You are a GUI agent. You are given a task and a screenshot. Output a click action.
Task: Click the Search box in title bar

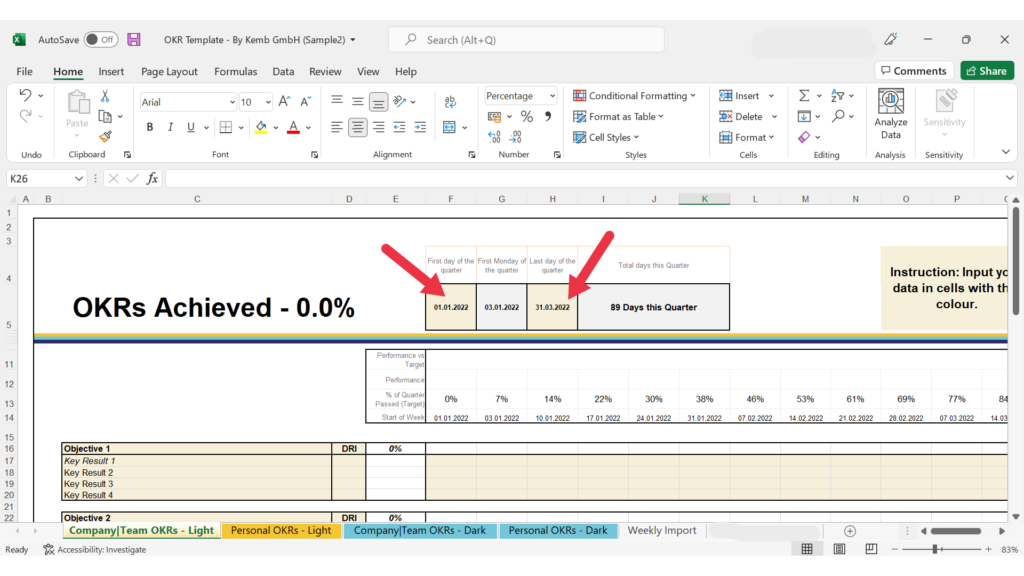click(x=526, y=40)
